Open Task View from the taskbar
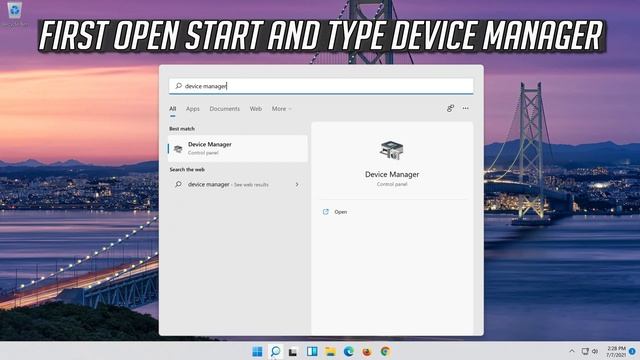Image resolution: width=640 pixels, height=360 pixels. tap(293, 351)
